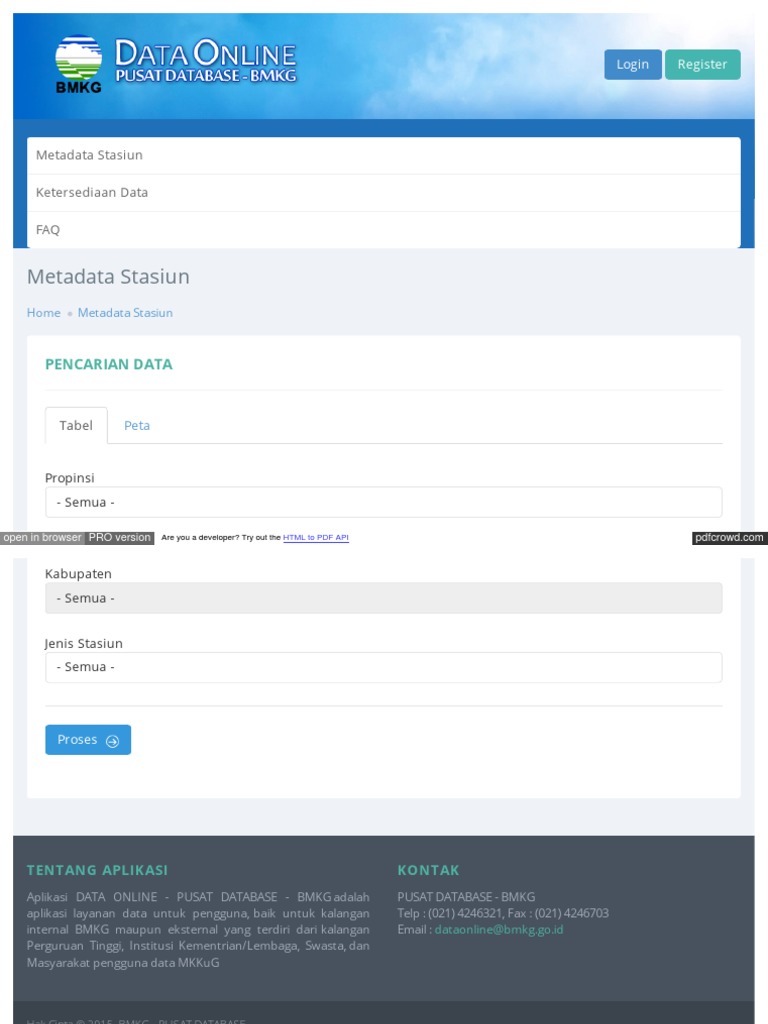Click Metadata Stasiun breadcrumb link
The image size is (768, 1024).
tap(125, 313)
